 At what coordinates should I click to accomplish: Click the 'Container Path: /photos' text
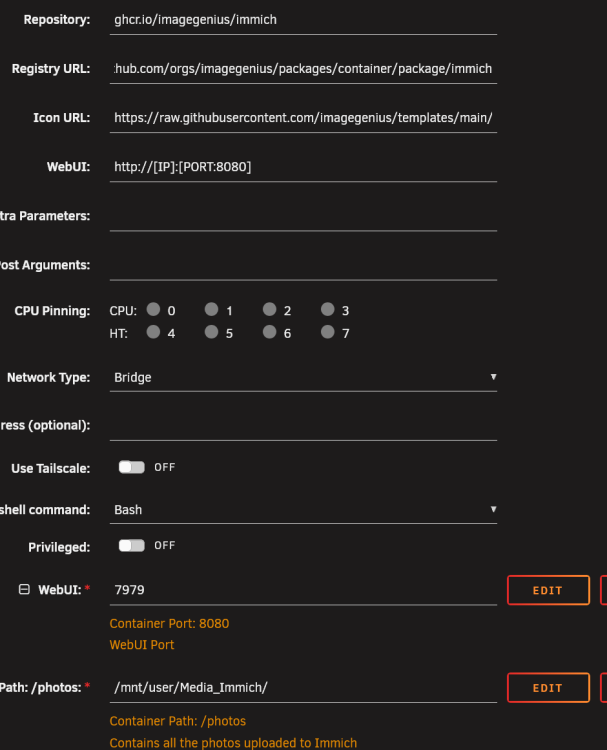click(177, 721)
